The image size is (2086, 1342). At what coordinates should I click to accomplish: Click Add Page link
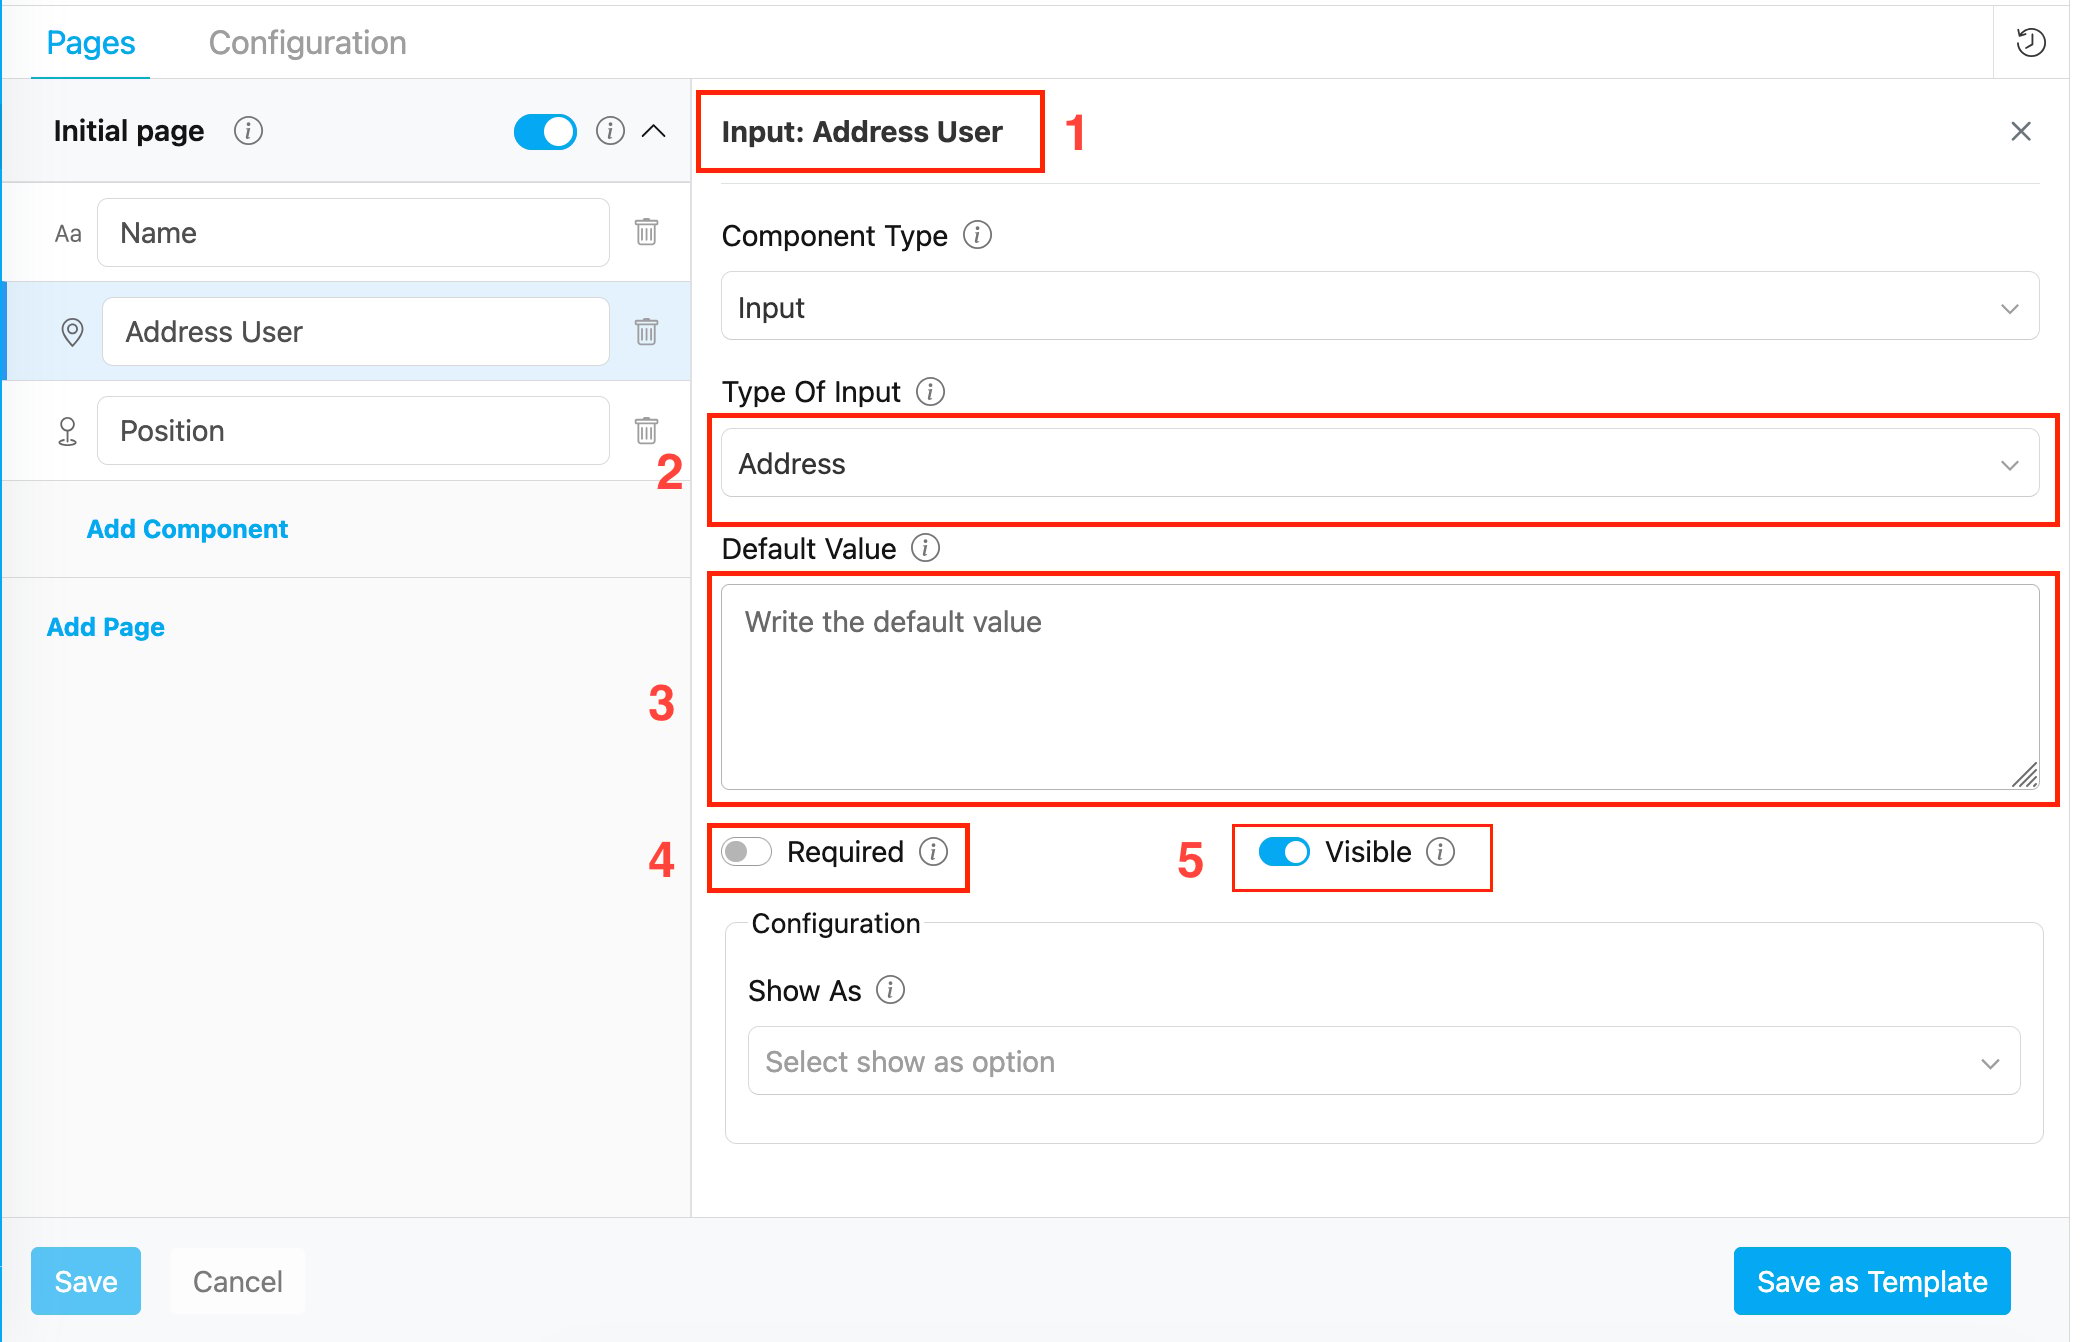click(106, 627)
